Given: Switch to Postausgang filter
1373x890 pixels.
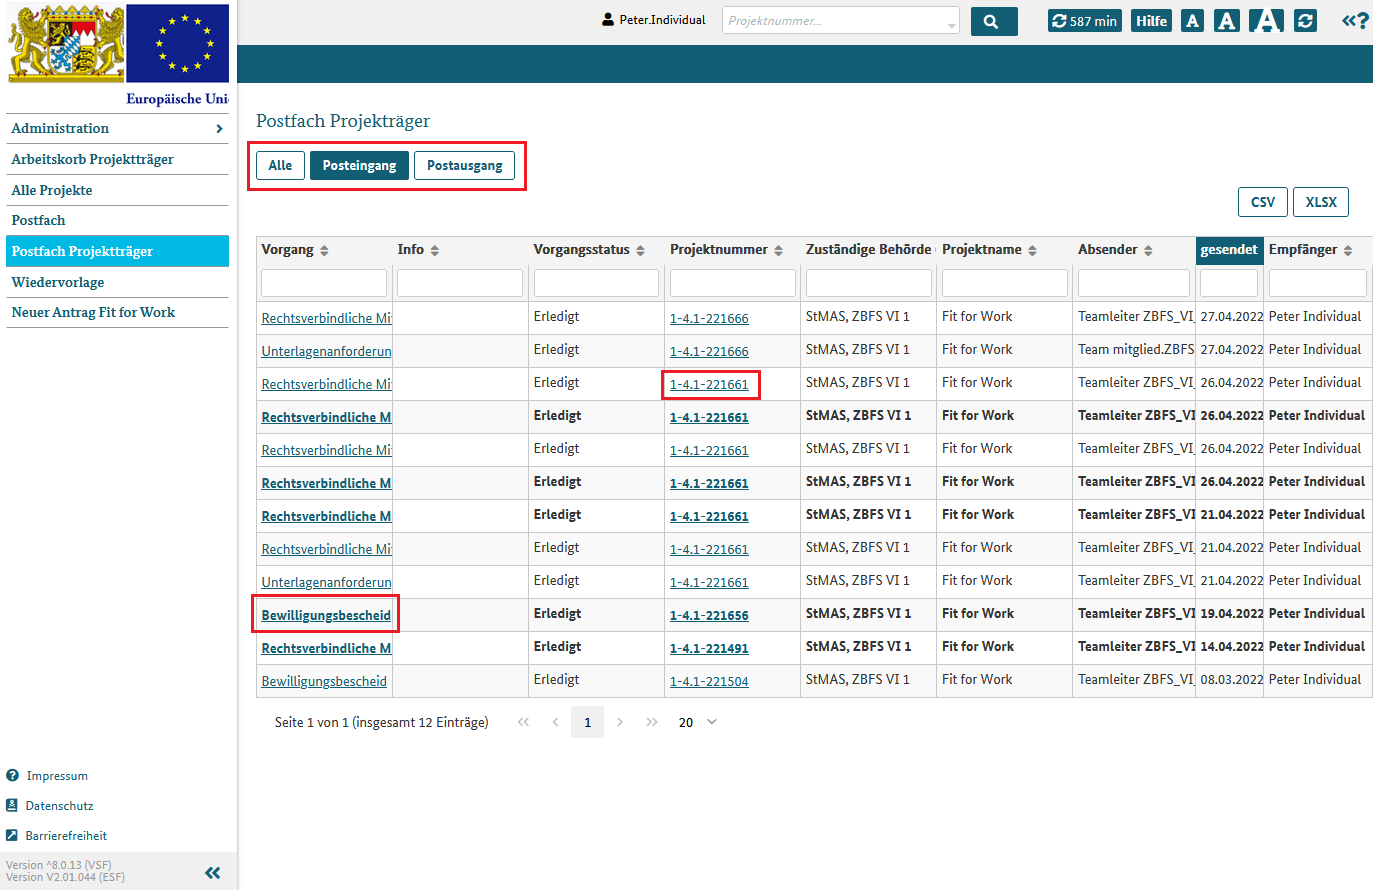Looking at the screenshot, I should [465, 165].
